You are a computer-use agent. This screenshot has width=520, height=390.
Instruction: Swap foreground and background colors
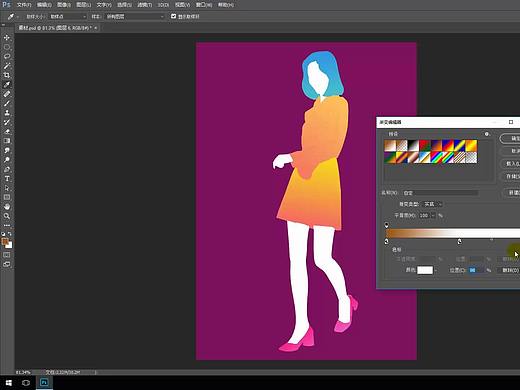[x=10, y=234]
